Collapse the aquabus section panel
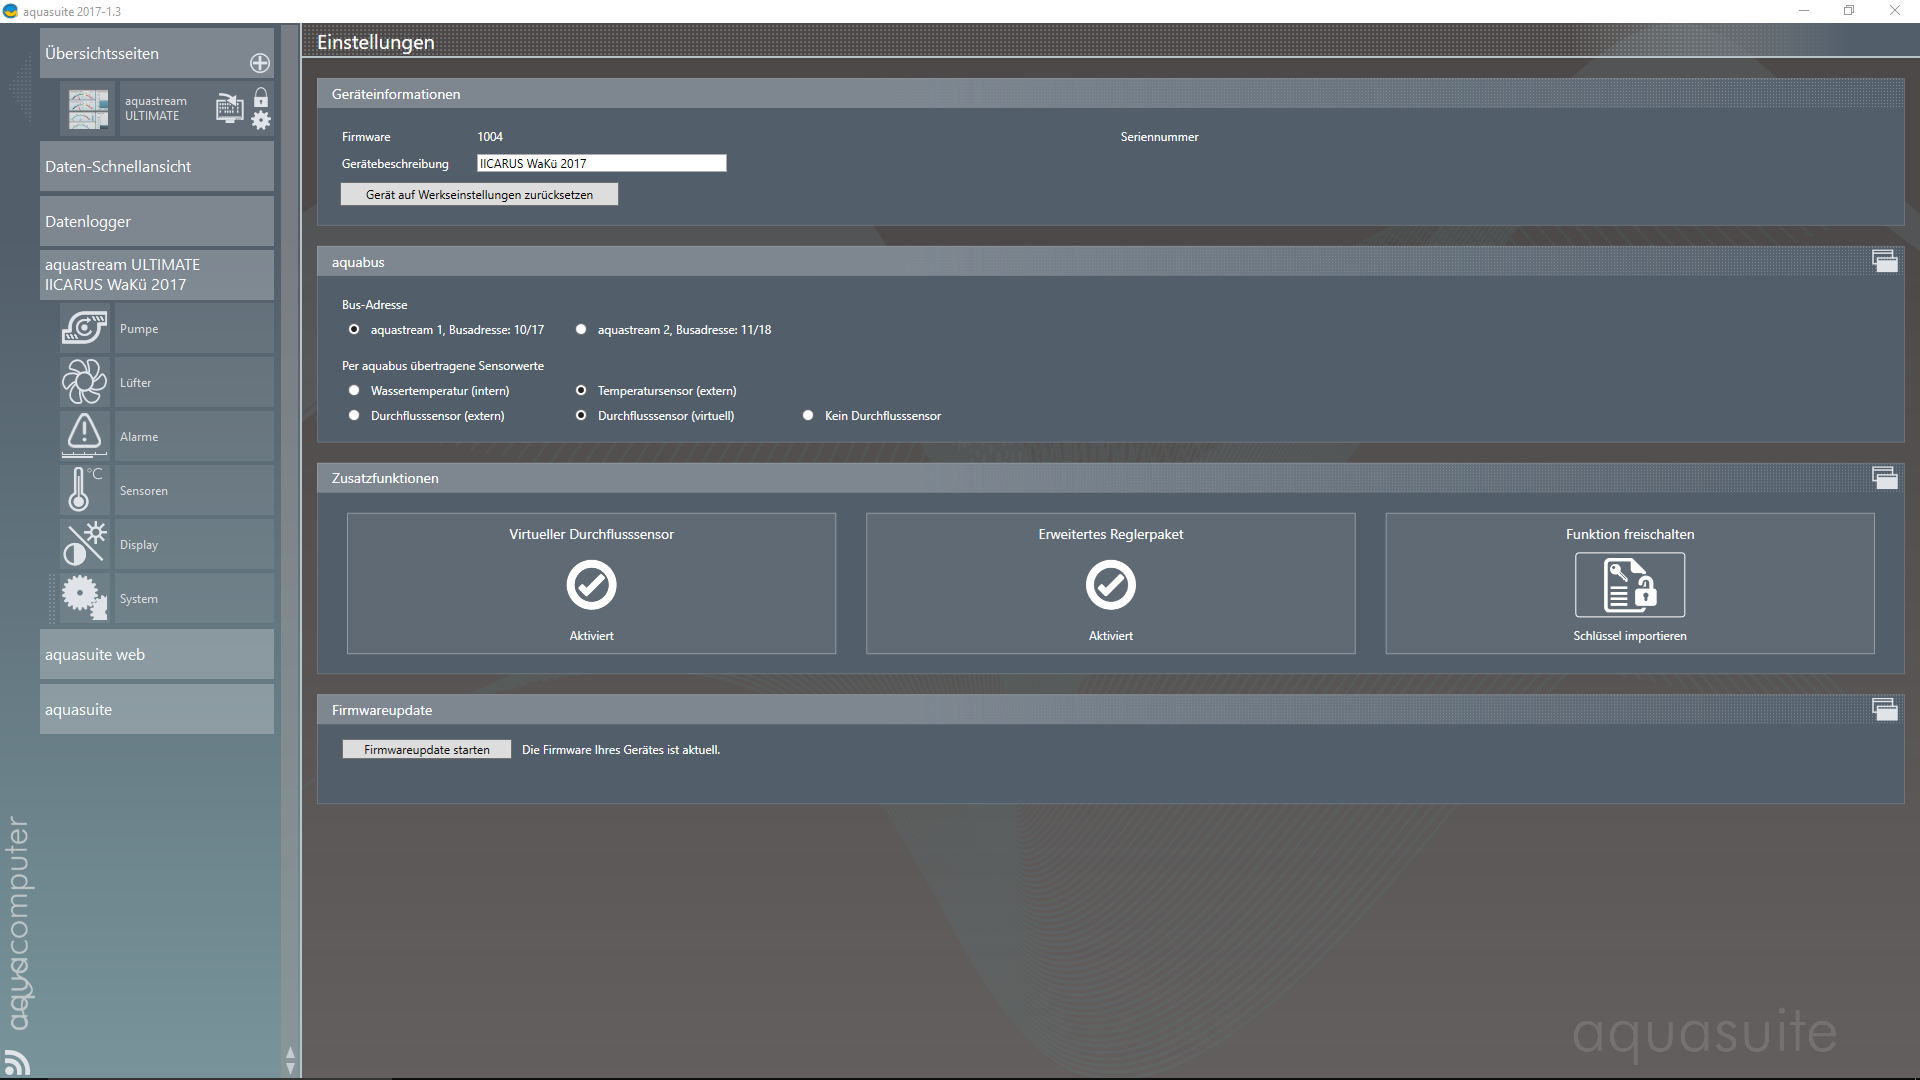The image size is (1920, 1080). [x=1884, y=261]
